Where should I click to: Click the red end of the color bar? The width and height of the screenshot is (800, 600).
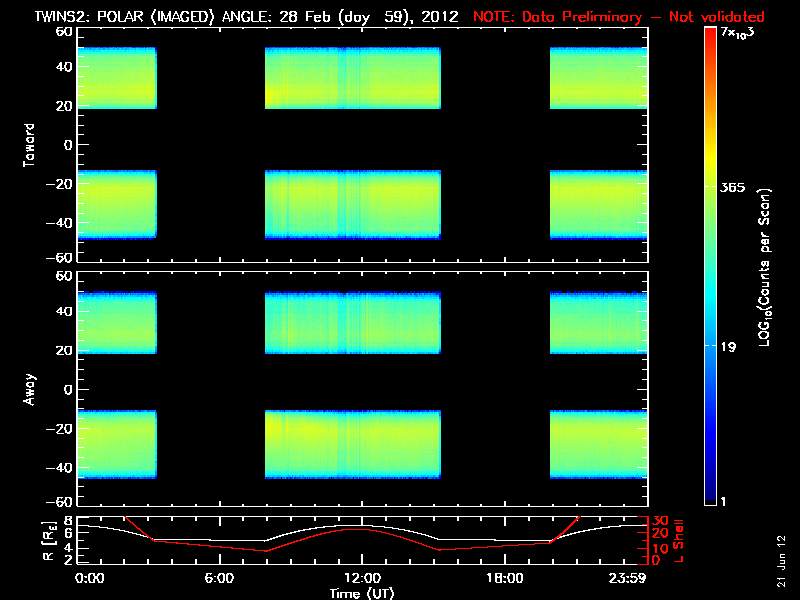pyautogui.click(x=710, y=40)
